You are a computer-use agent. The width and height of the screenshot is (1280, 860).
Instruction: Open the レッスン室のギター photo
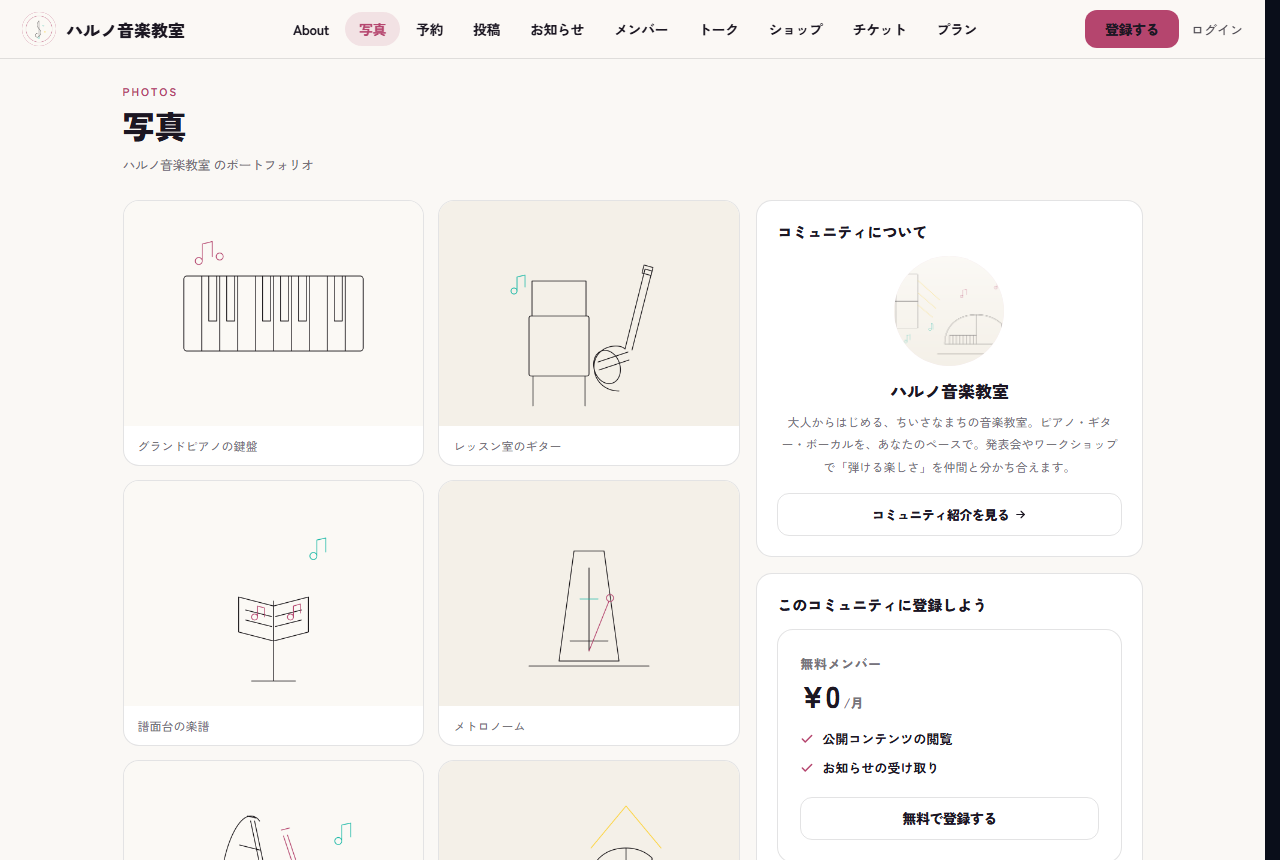pyautogui.click(x=589, y=314)
